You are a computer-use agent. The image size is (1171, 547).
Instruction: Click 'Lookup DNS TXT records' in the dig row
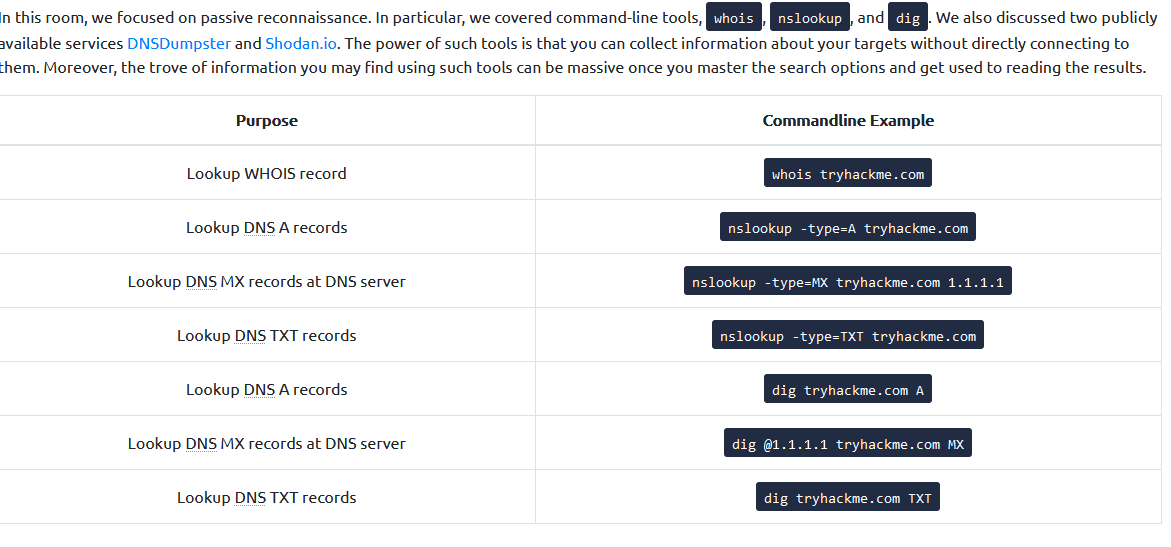pos(266,498)
